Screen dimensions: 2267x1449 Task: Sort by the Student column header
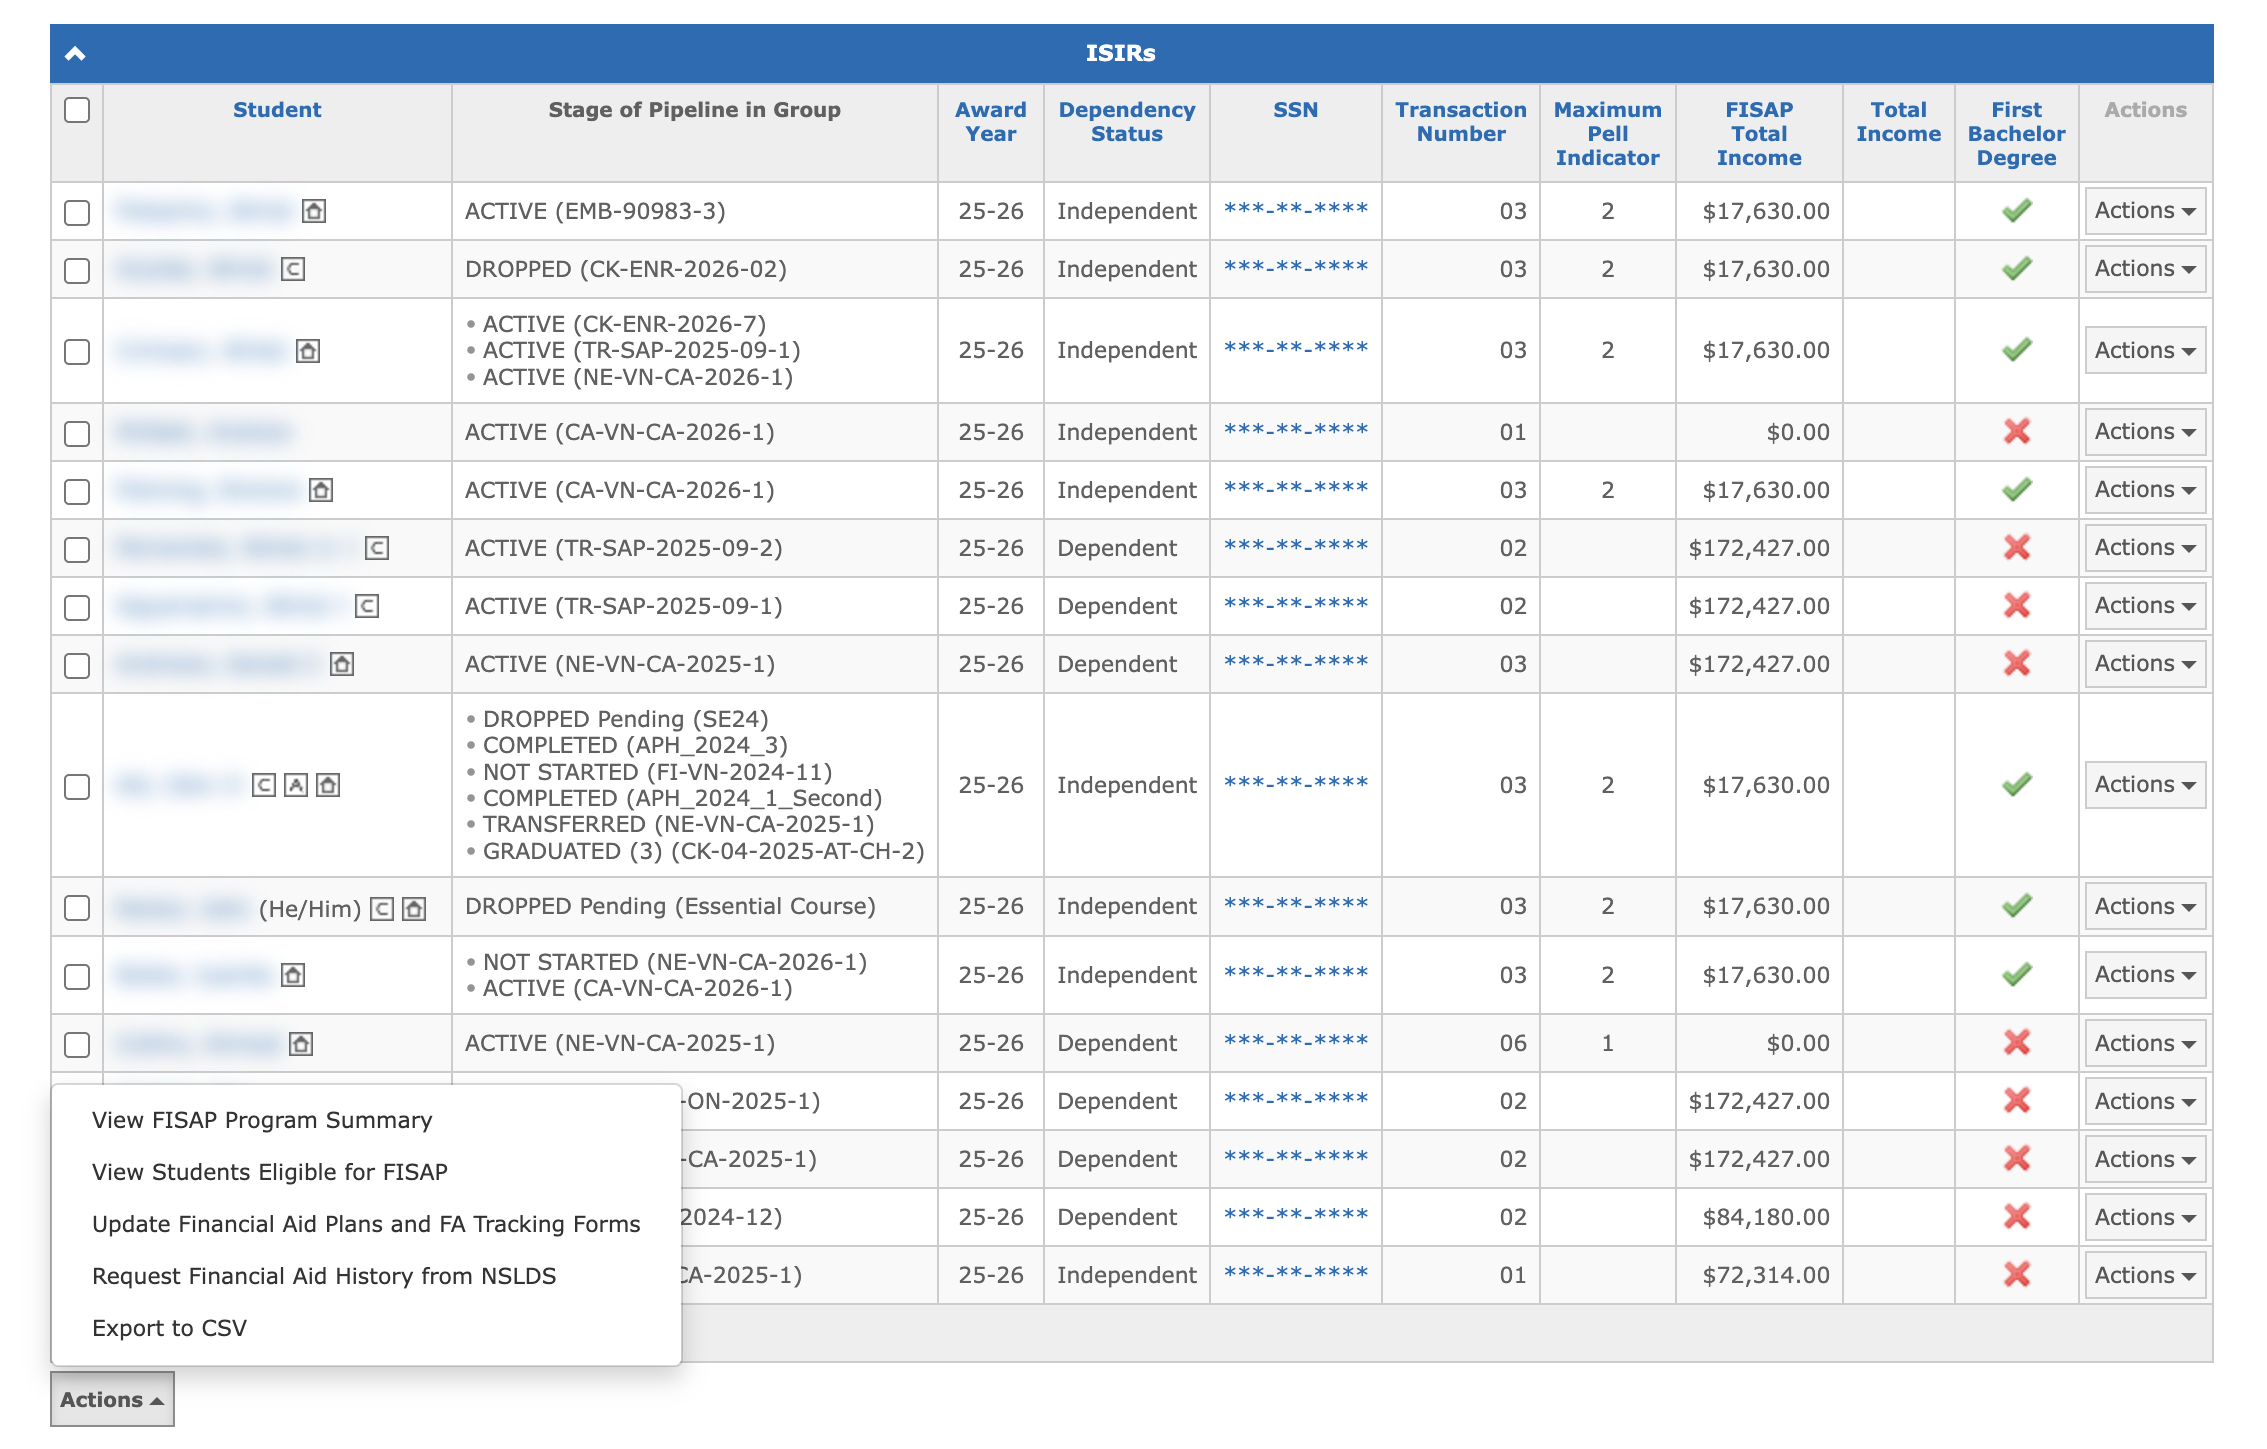[x=277, y=110]
